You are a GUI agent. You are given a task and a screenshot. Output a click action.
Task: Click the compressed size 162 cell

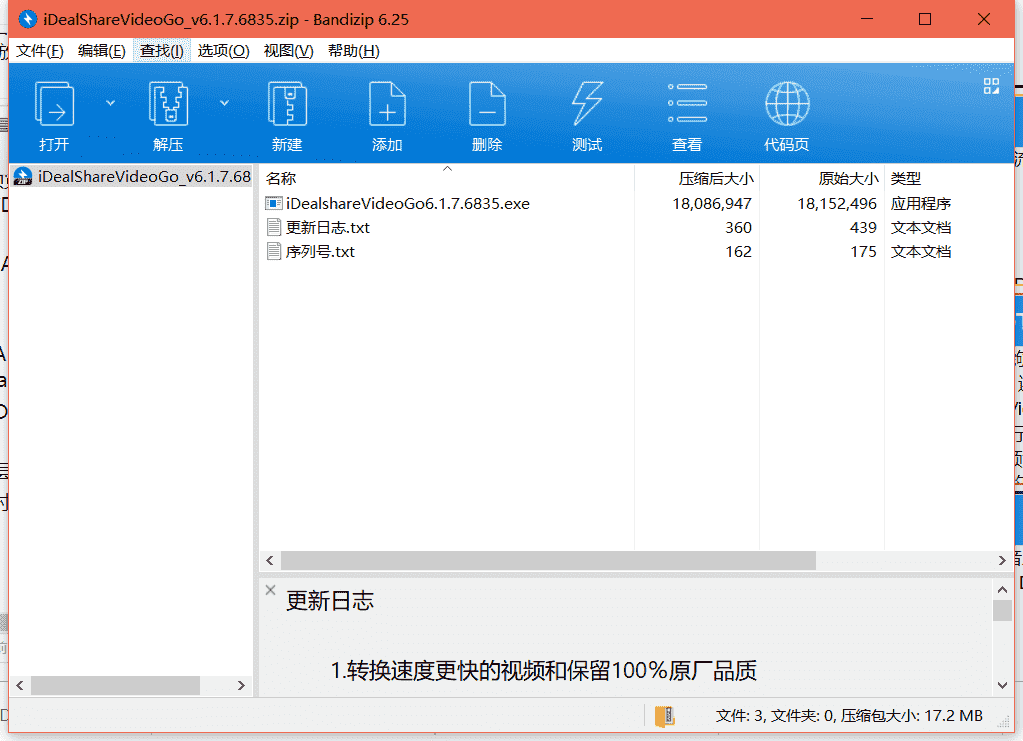[x=738, y=252]
